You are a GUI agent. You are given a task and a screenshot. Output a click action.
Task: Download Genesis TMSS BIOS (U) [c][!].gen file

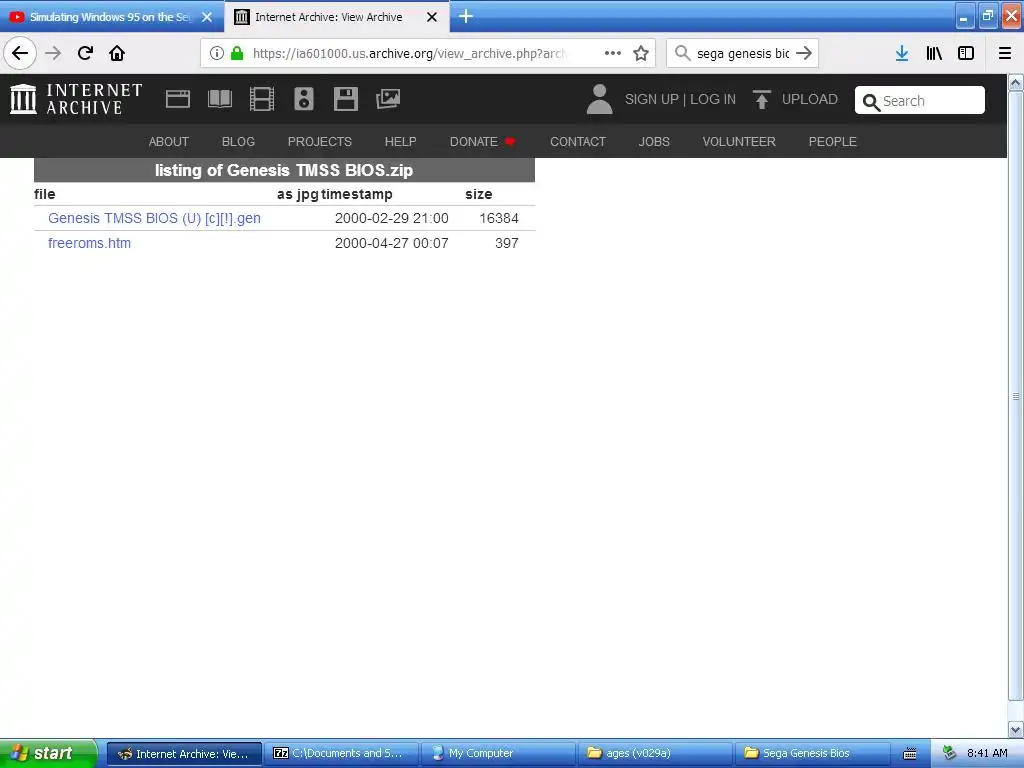click(x=154, y=218)
